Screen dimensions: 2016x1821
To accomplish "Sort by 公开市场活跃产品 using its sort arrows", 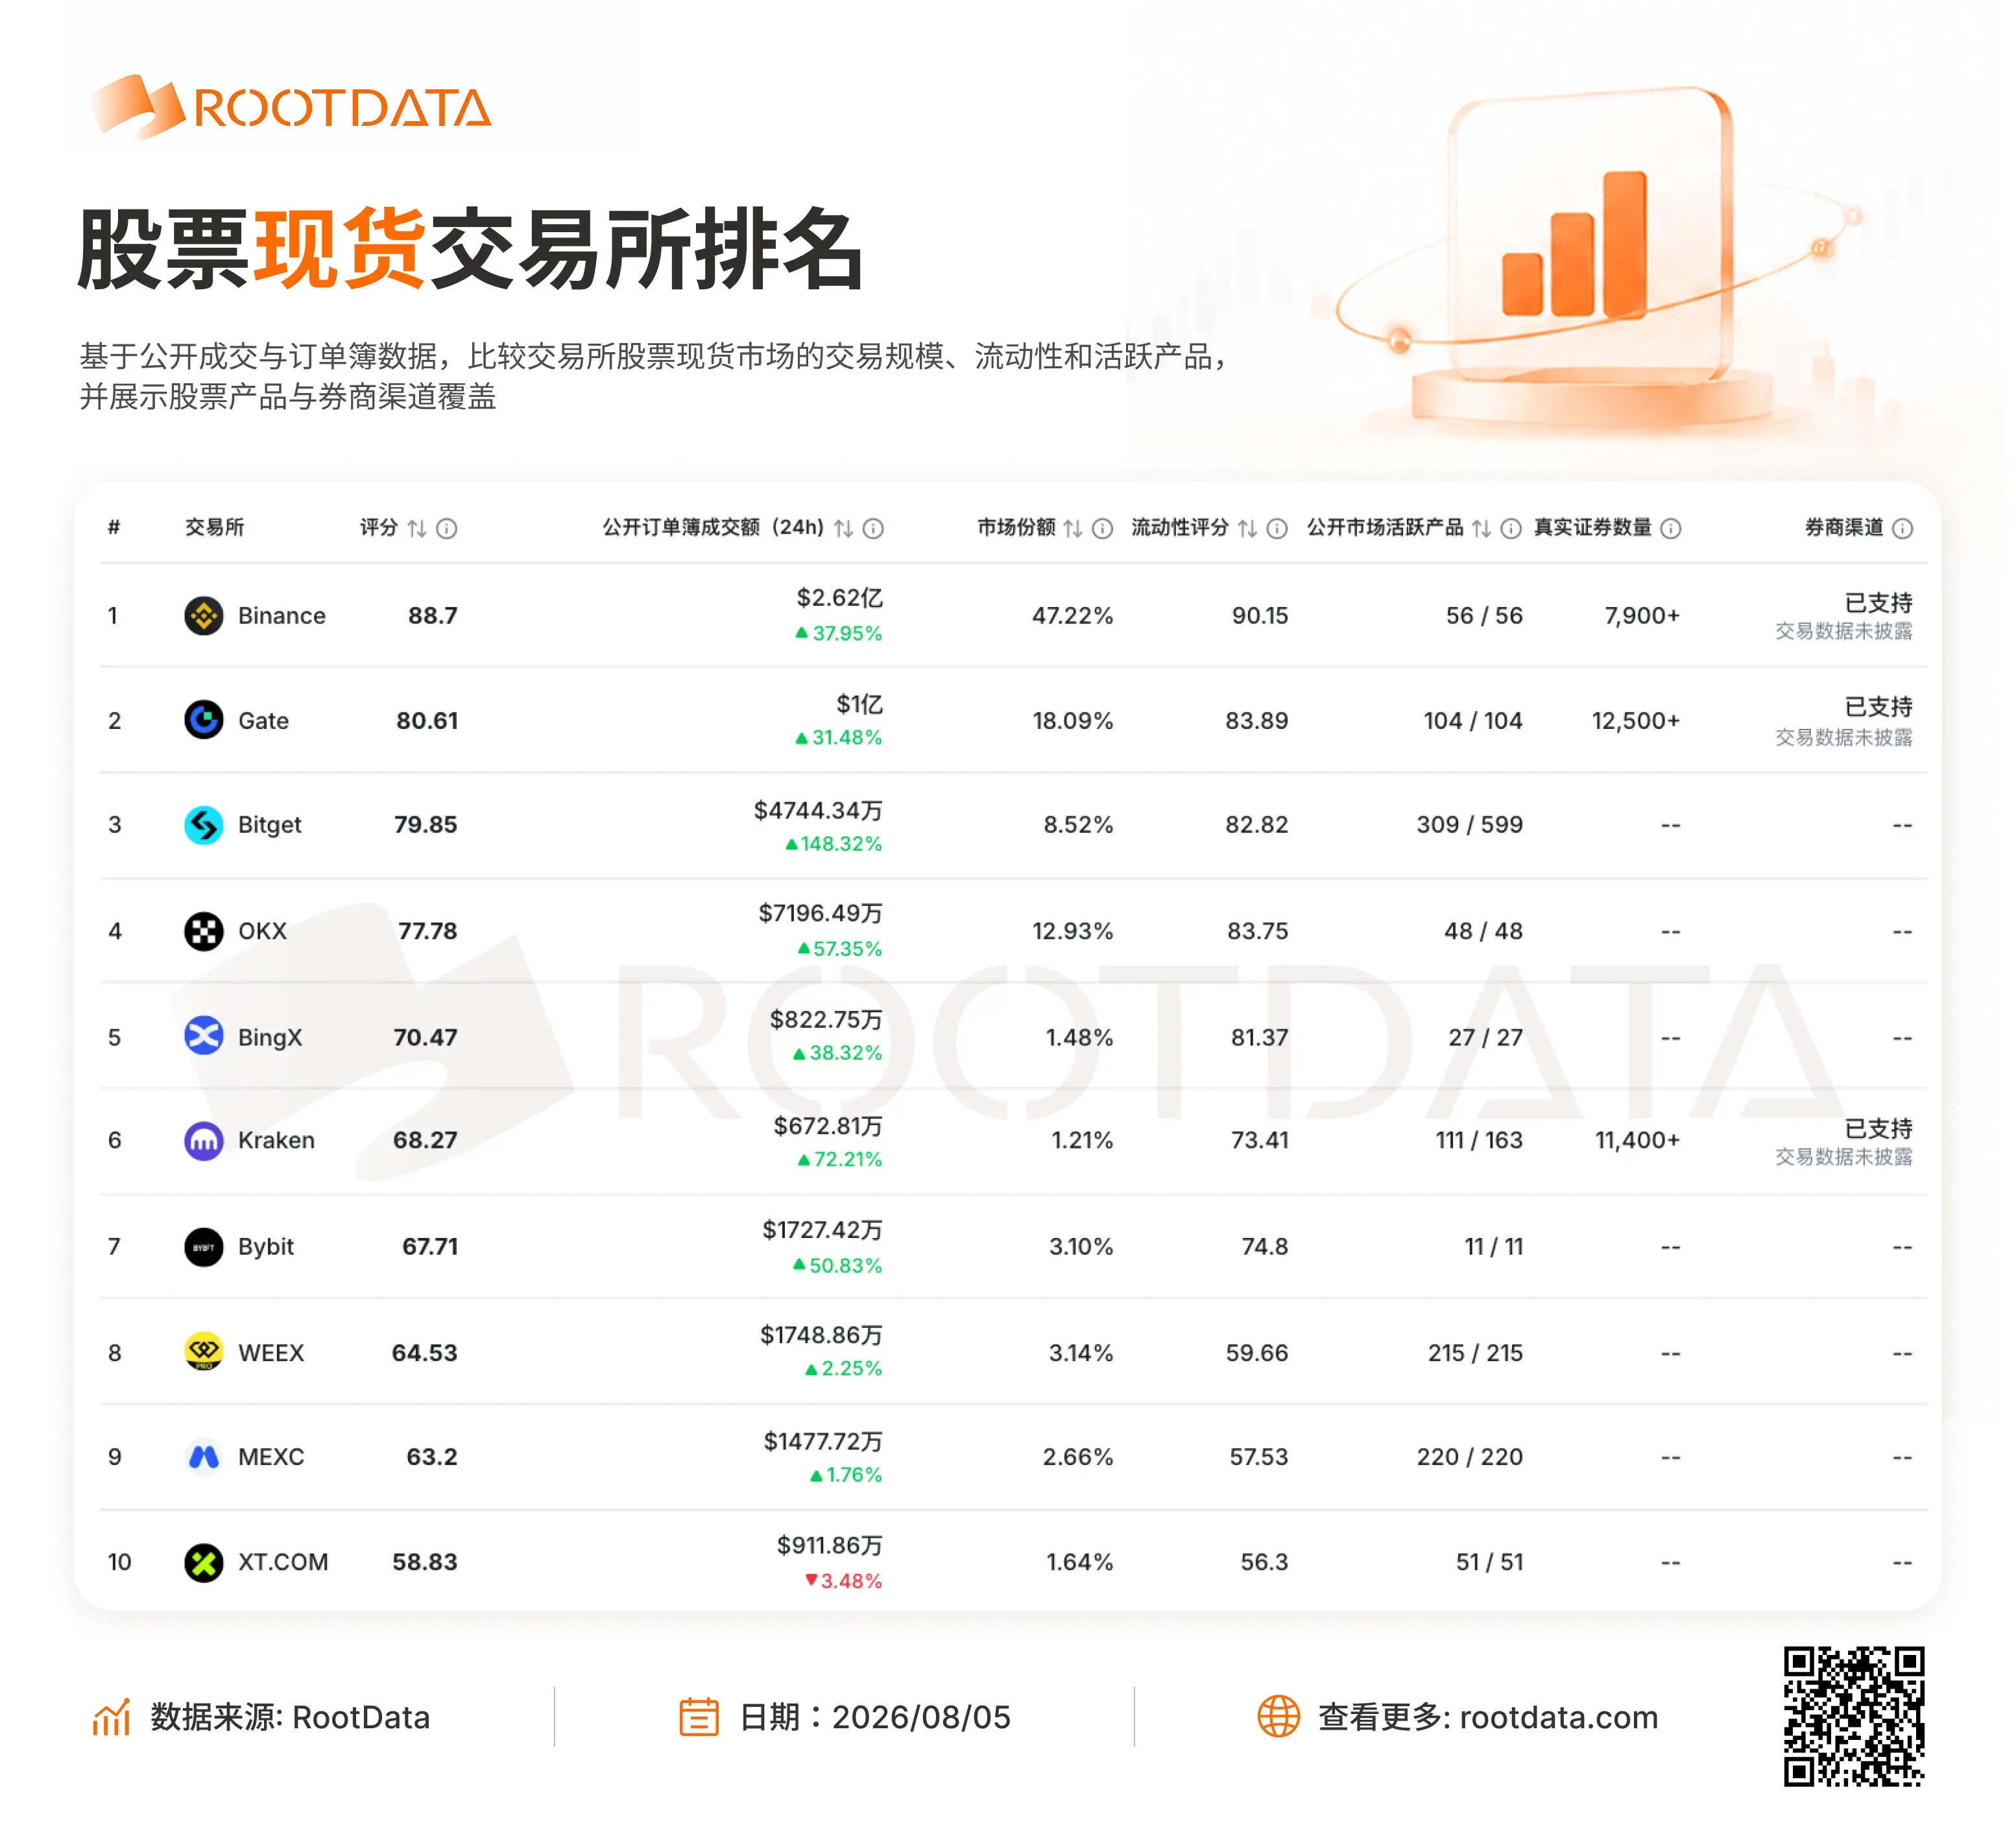I will [x=1481, y=528].
